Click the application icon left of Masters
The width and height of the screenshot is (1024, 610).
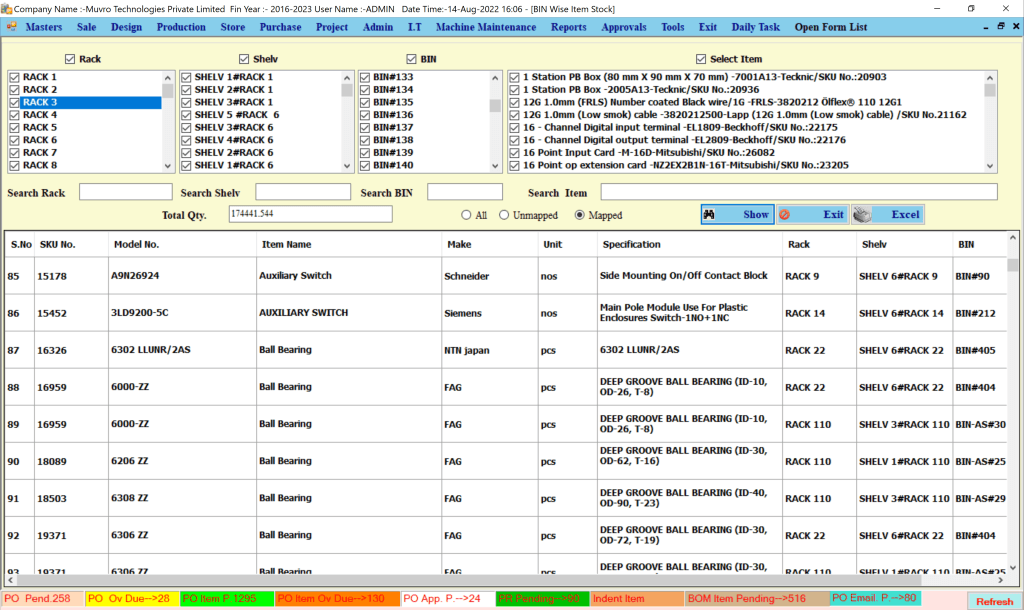pos(12,27)
